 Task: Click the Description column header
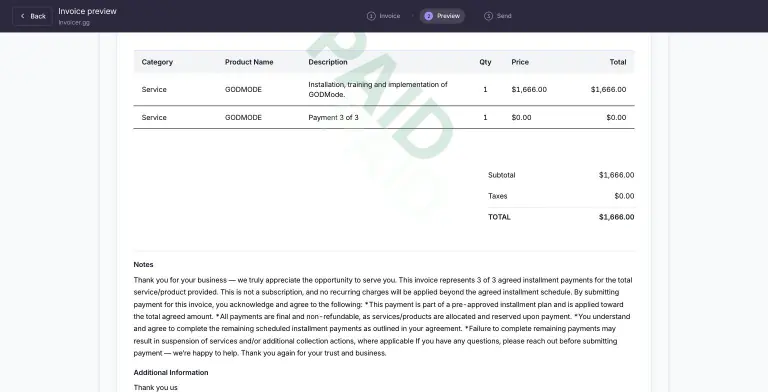pyautogui.click(x=328, y=62)
